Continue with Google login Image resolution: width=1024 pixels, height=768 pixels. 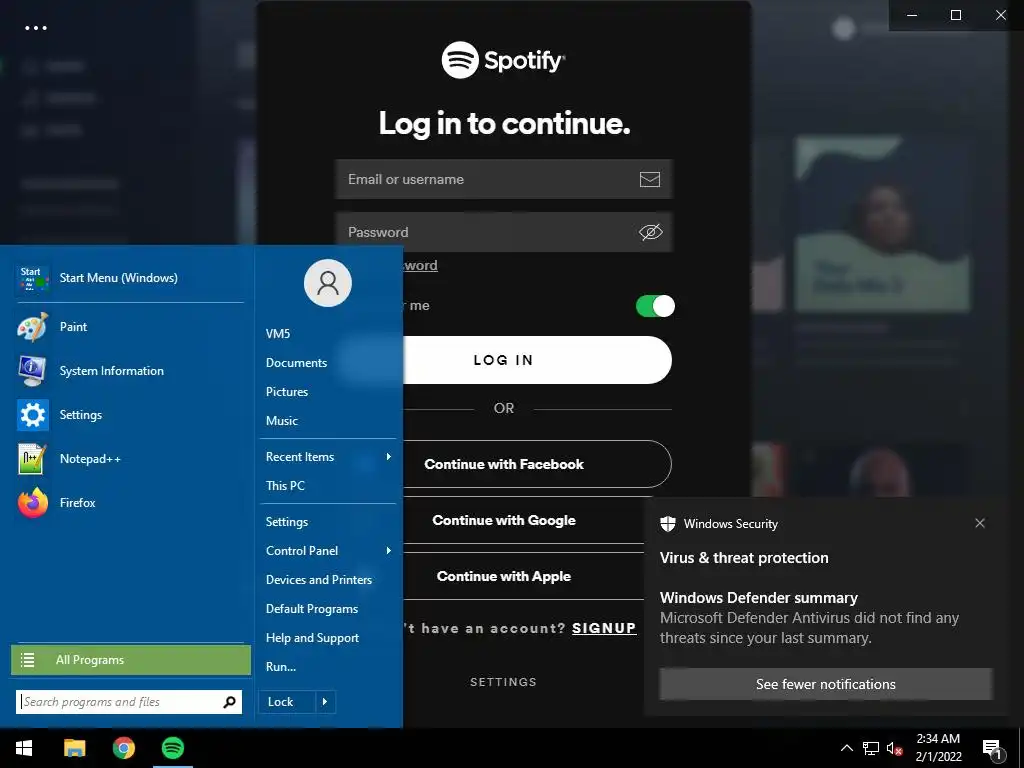click(523, 520)
